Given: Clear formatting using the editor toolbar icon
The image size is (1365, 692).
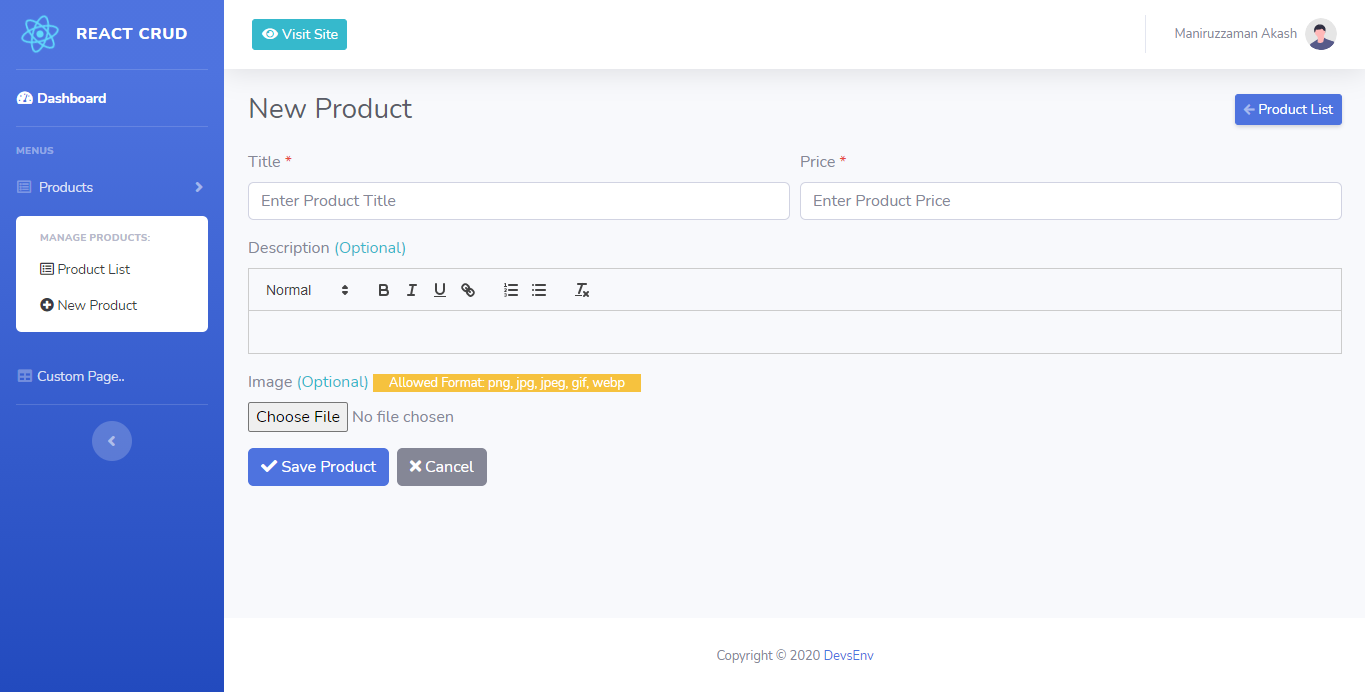Looking at the screenshot, I should pos(581,290).
